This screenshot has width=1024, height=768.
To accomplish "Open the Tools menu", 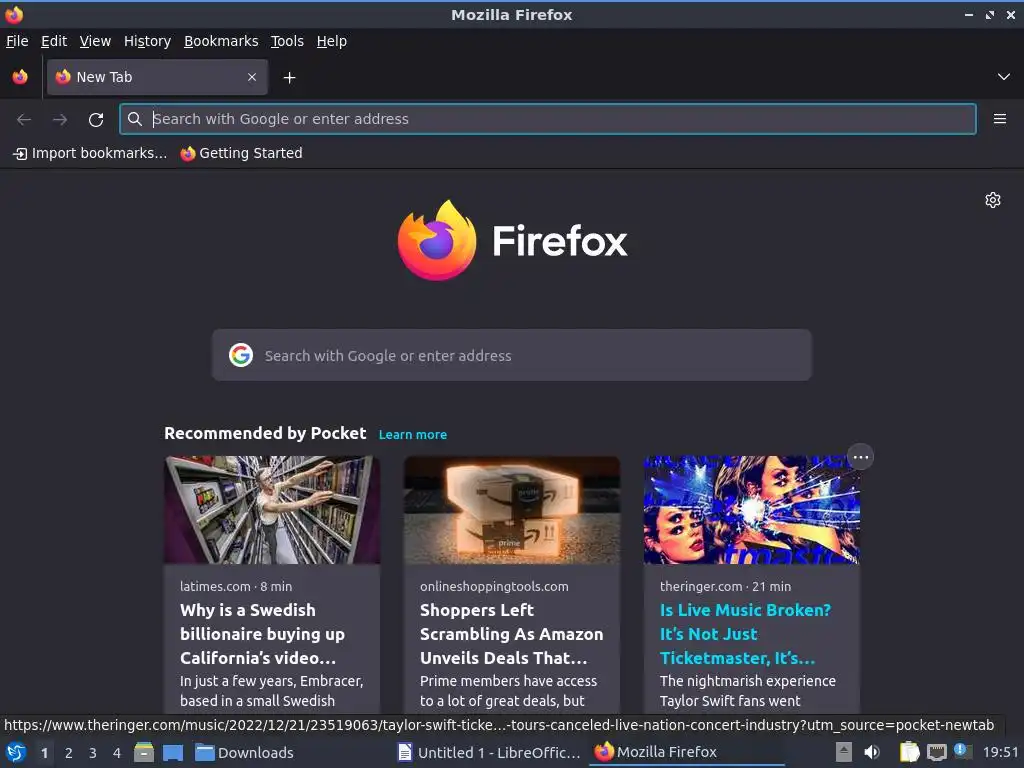I will pos(287,41).
